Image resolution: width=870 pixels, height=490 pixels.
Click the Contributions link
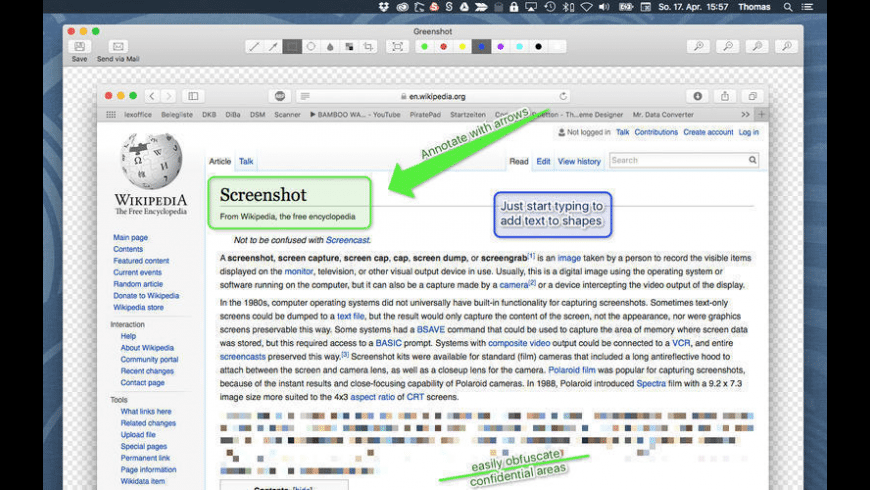click(656, 132)
